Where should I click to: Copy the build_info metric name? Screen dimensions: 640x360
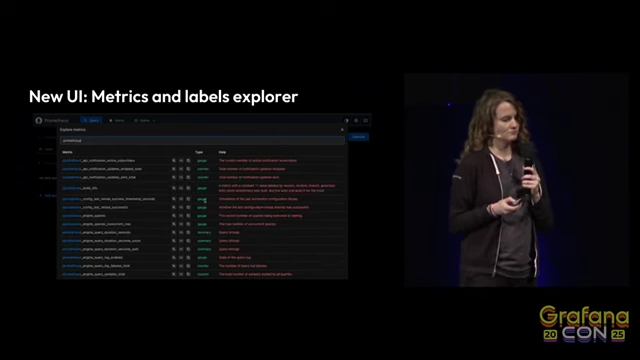[189, 188]
